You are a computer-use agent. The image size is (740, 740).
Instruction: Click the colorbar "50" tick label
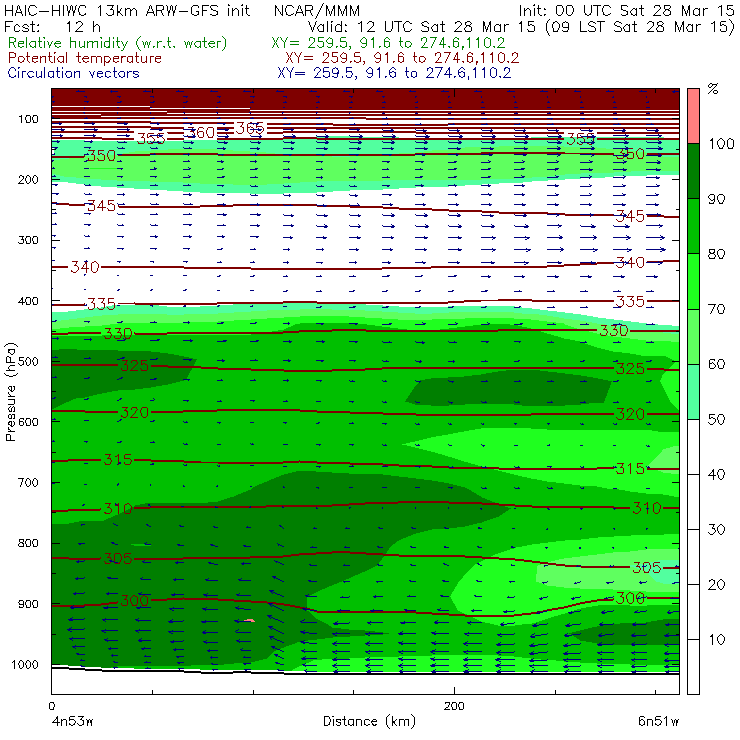716,420
